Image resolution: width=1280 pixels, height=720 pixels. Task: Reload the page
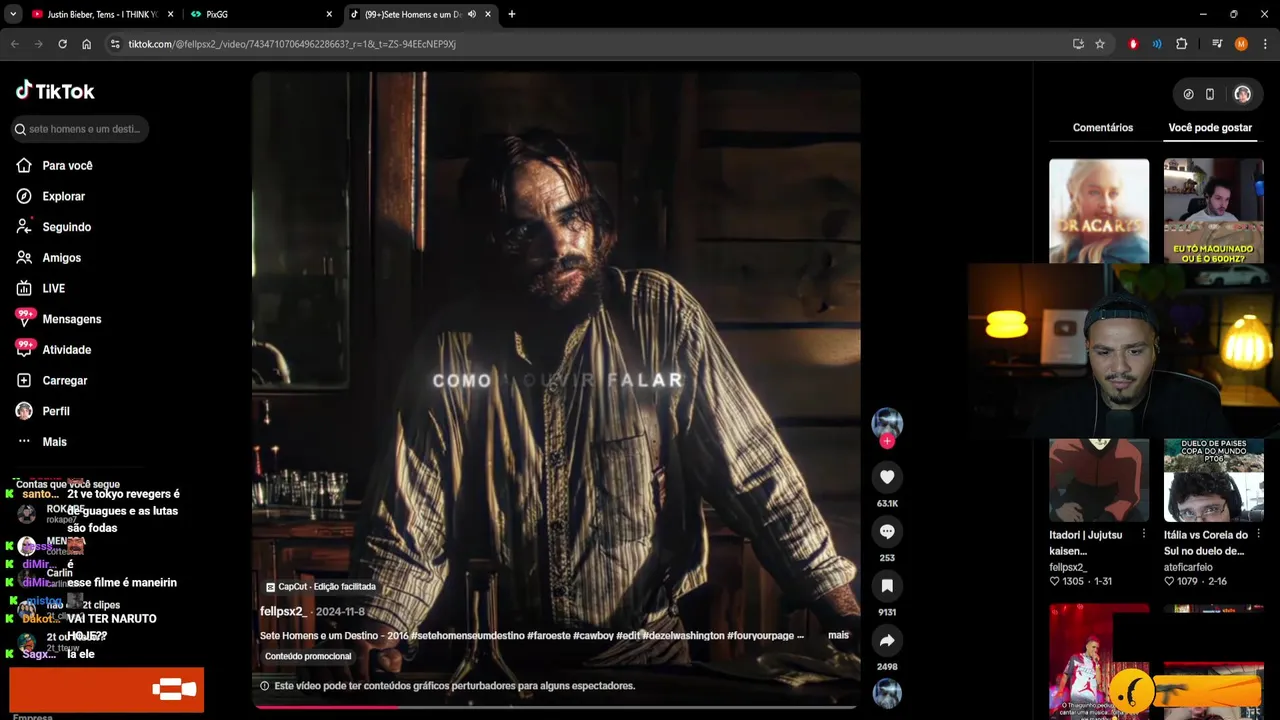(x=62, y=44)
